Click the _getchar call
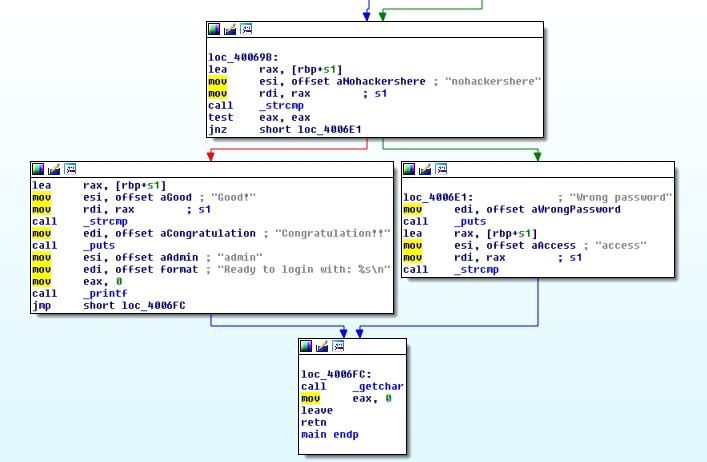The width and height of the screenshot is (707, 462). (x=378, y=387)
